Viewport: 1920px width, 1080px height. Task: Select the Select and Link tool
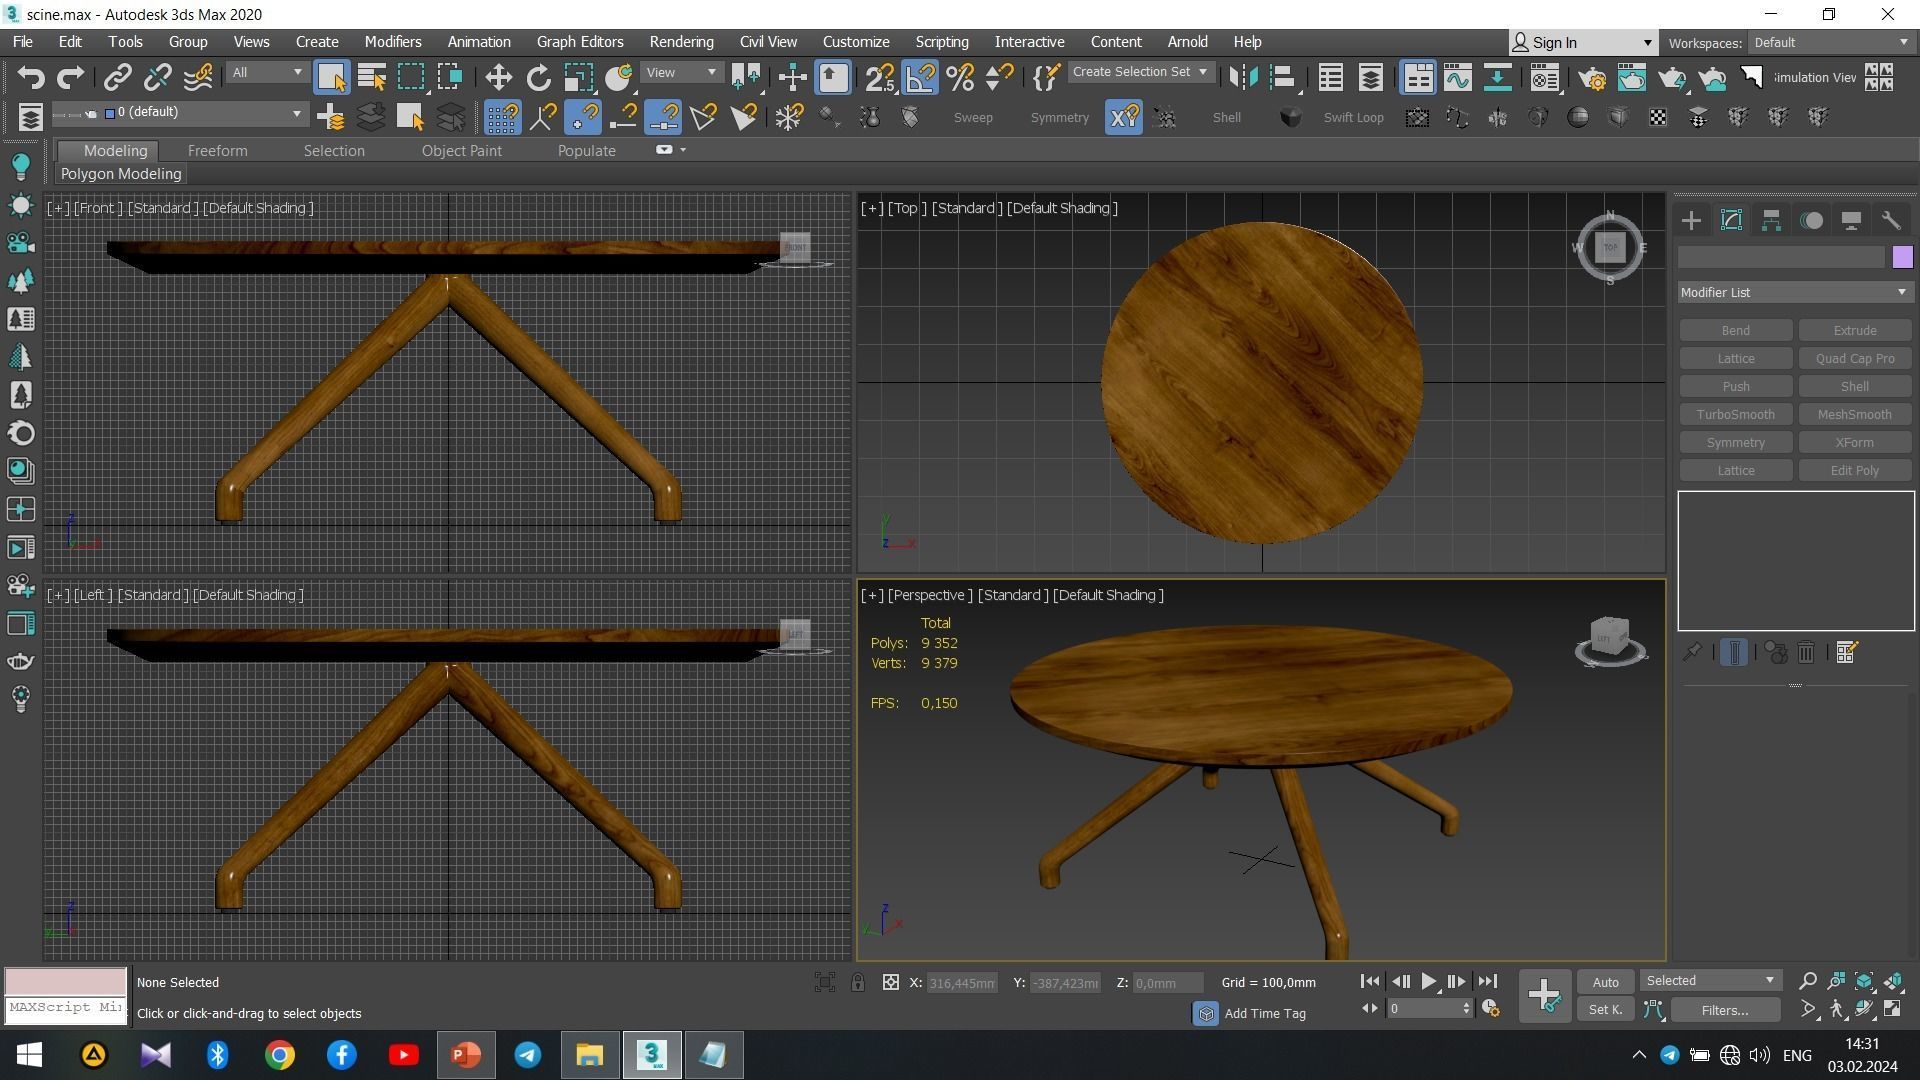point(118,77)
